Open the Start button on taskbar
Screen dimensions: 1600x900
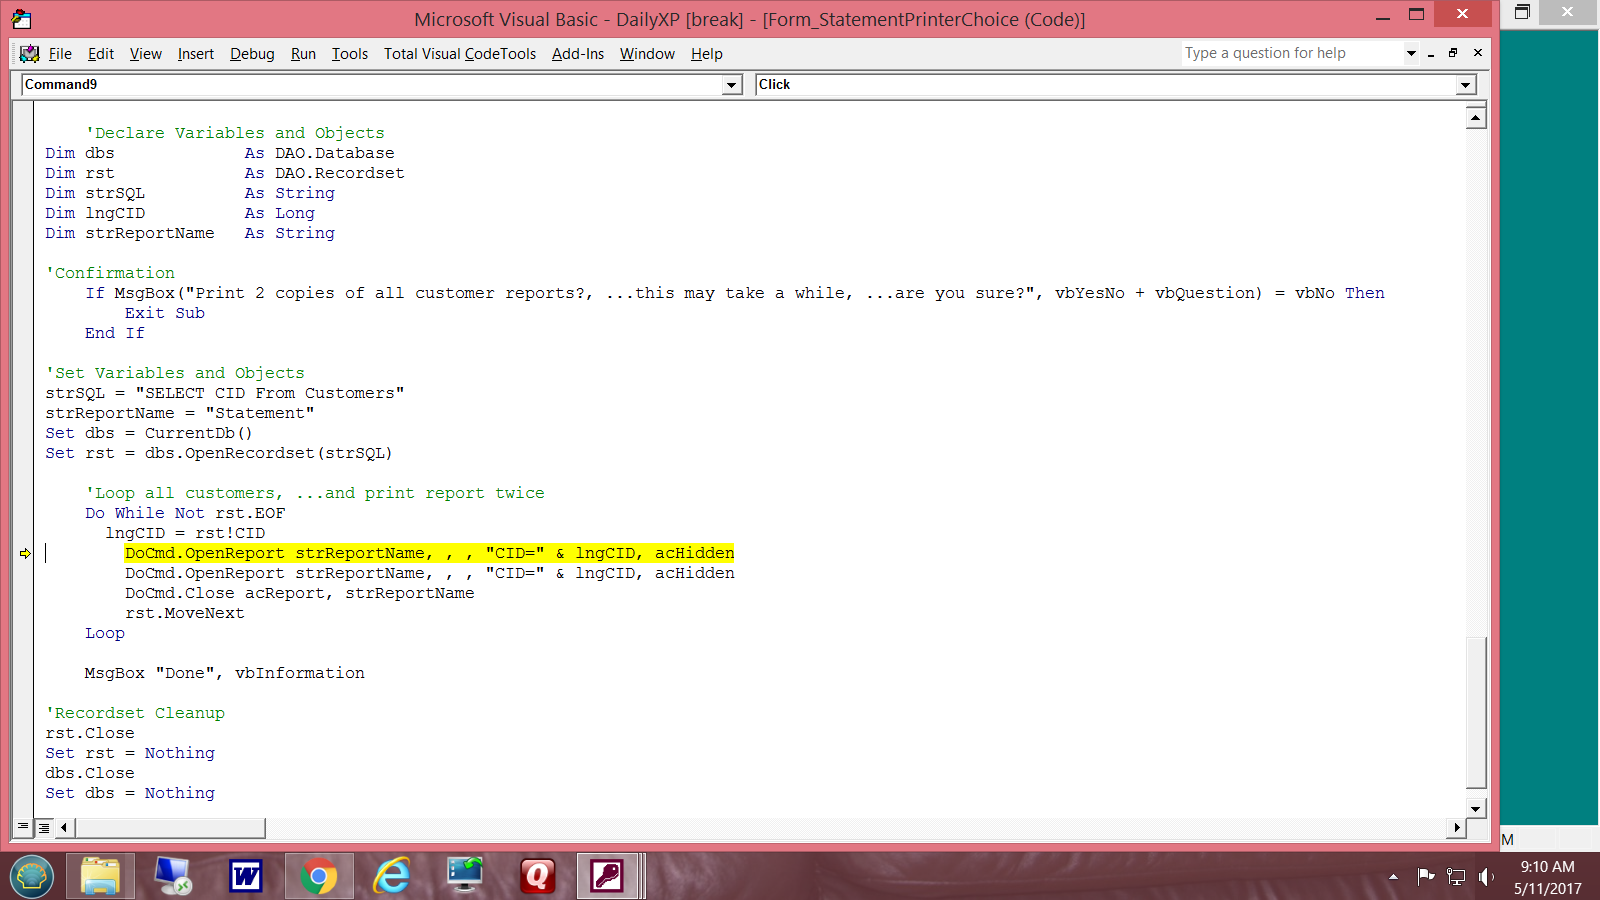[32, 876]
